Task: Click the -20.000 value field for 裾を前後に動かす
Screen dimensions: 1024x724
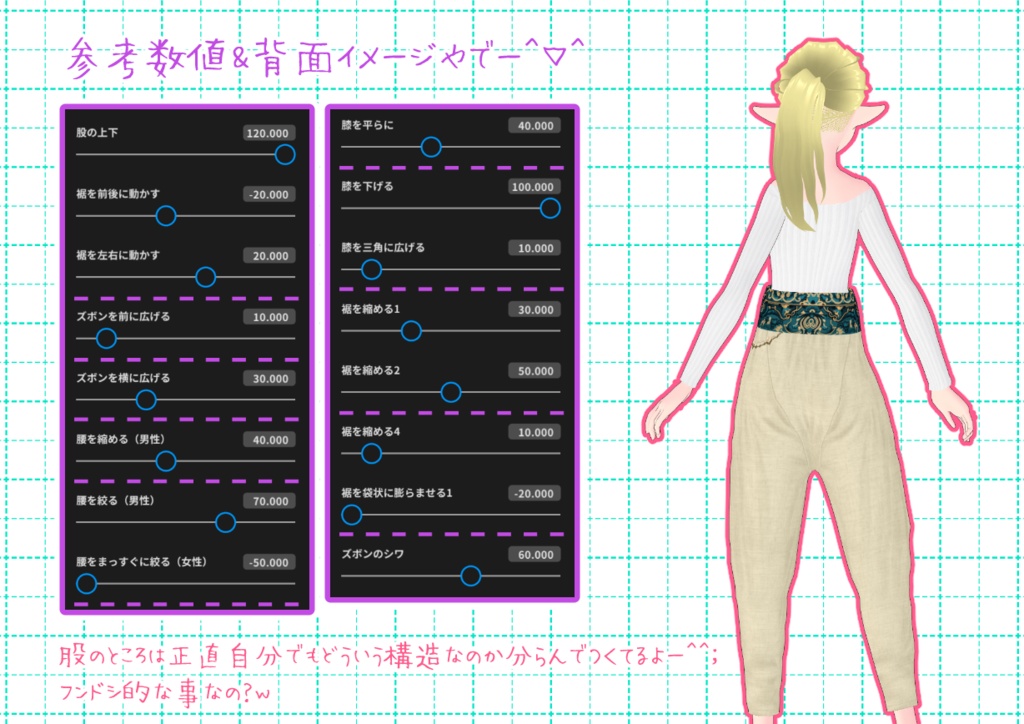Action: 268,195
